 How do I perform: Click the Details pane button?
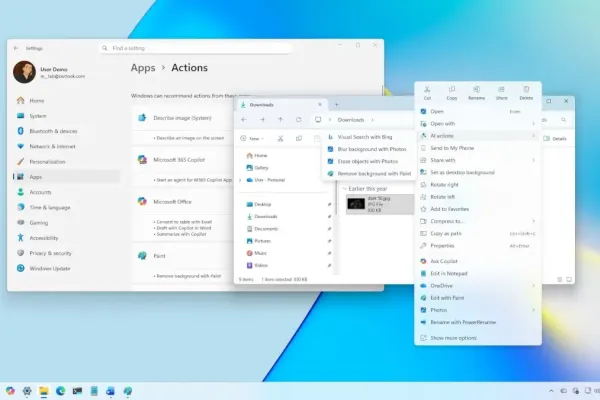[x=555, y=139]
